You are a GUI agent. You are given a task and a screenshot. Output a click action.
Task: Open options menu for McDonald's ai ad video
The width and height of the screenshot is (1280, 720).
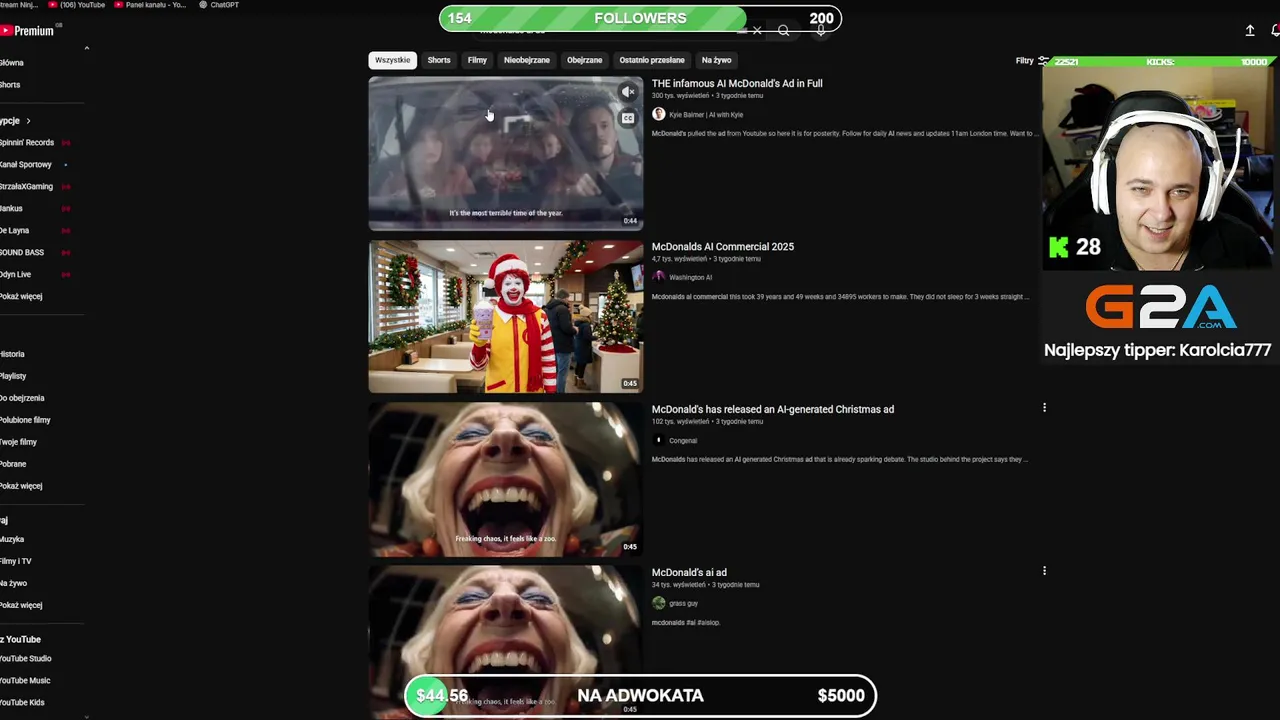pos(1044,571)
